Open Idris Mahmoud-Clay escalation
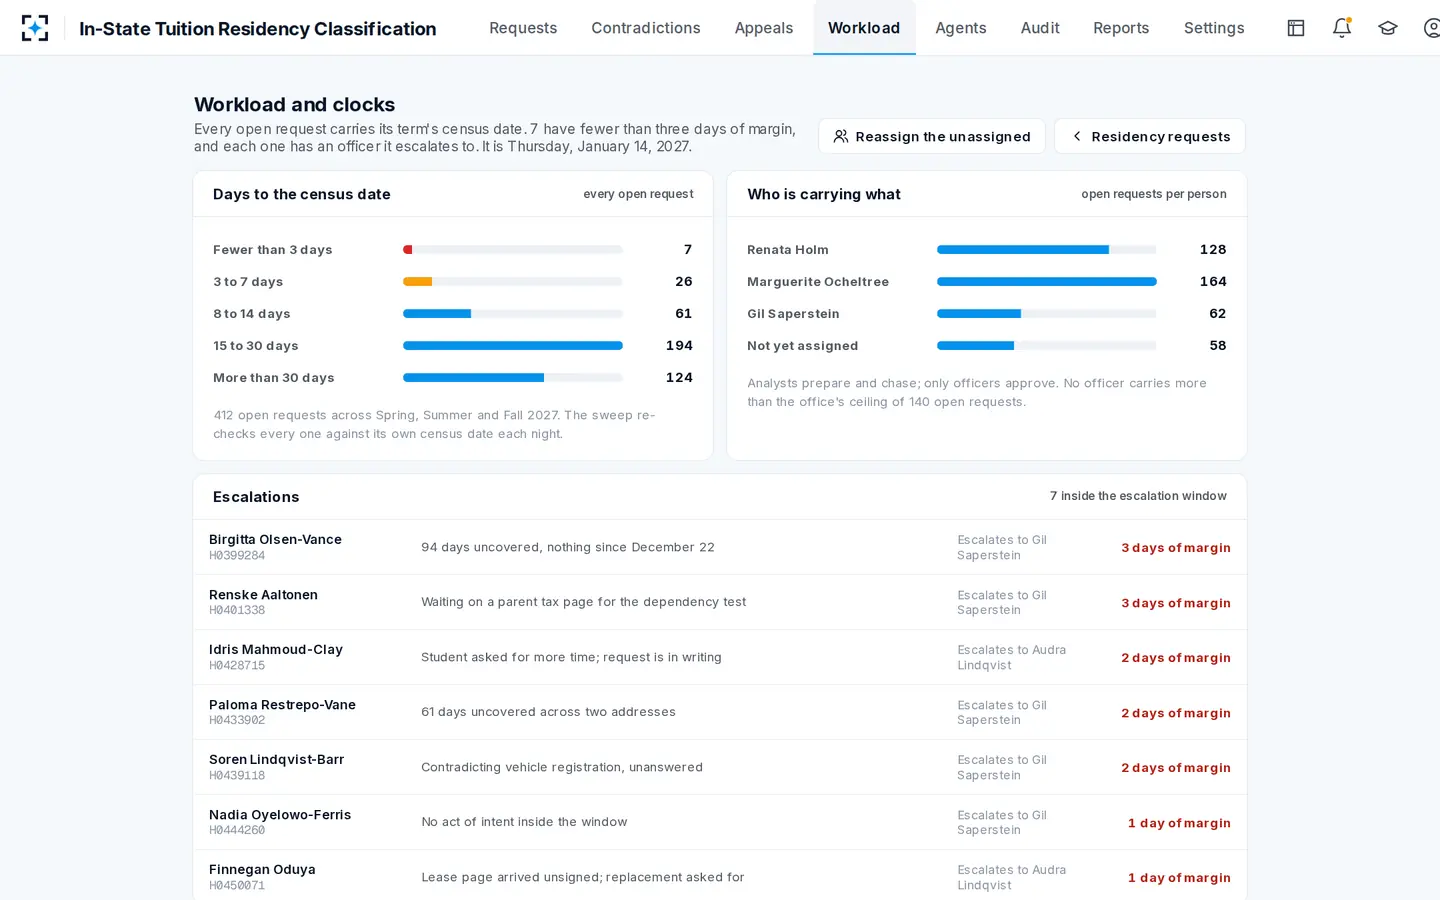Image resolution: width=1440 pixels, height=900 pixels. coord(720,657)
